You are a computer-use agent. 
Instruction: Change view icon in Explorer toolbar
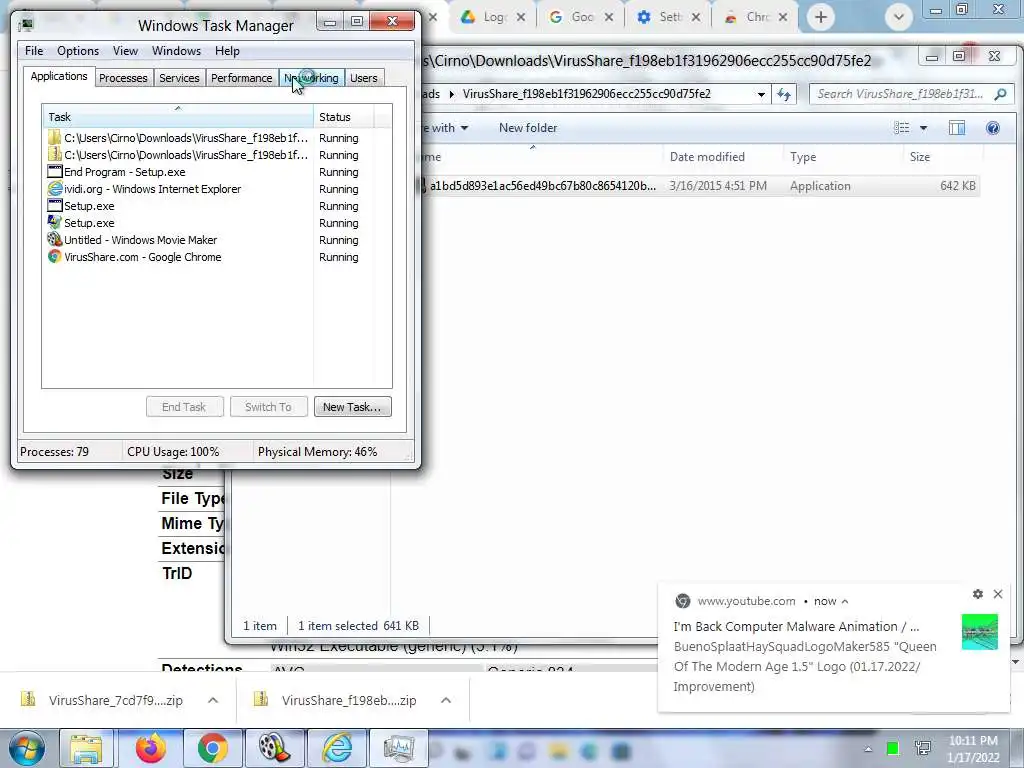point(902,128)
